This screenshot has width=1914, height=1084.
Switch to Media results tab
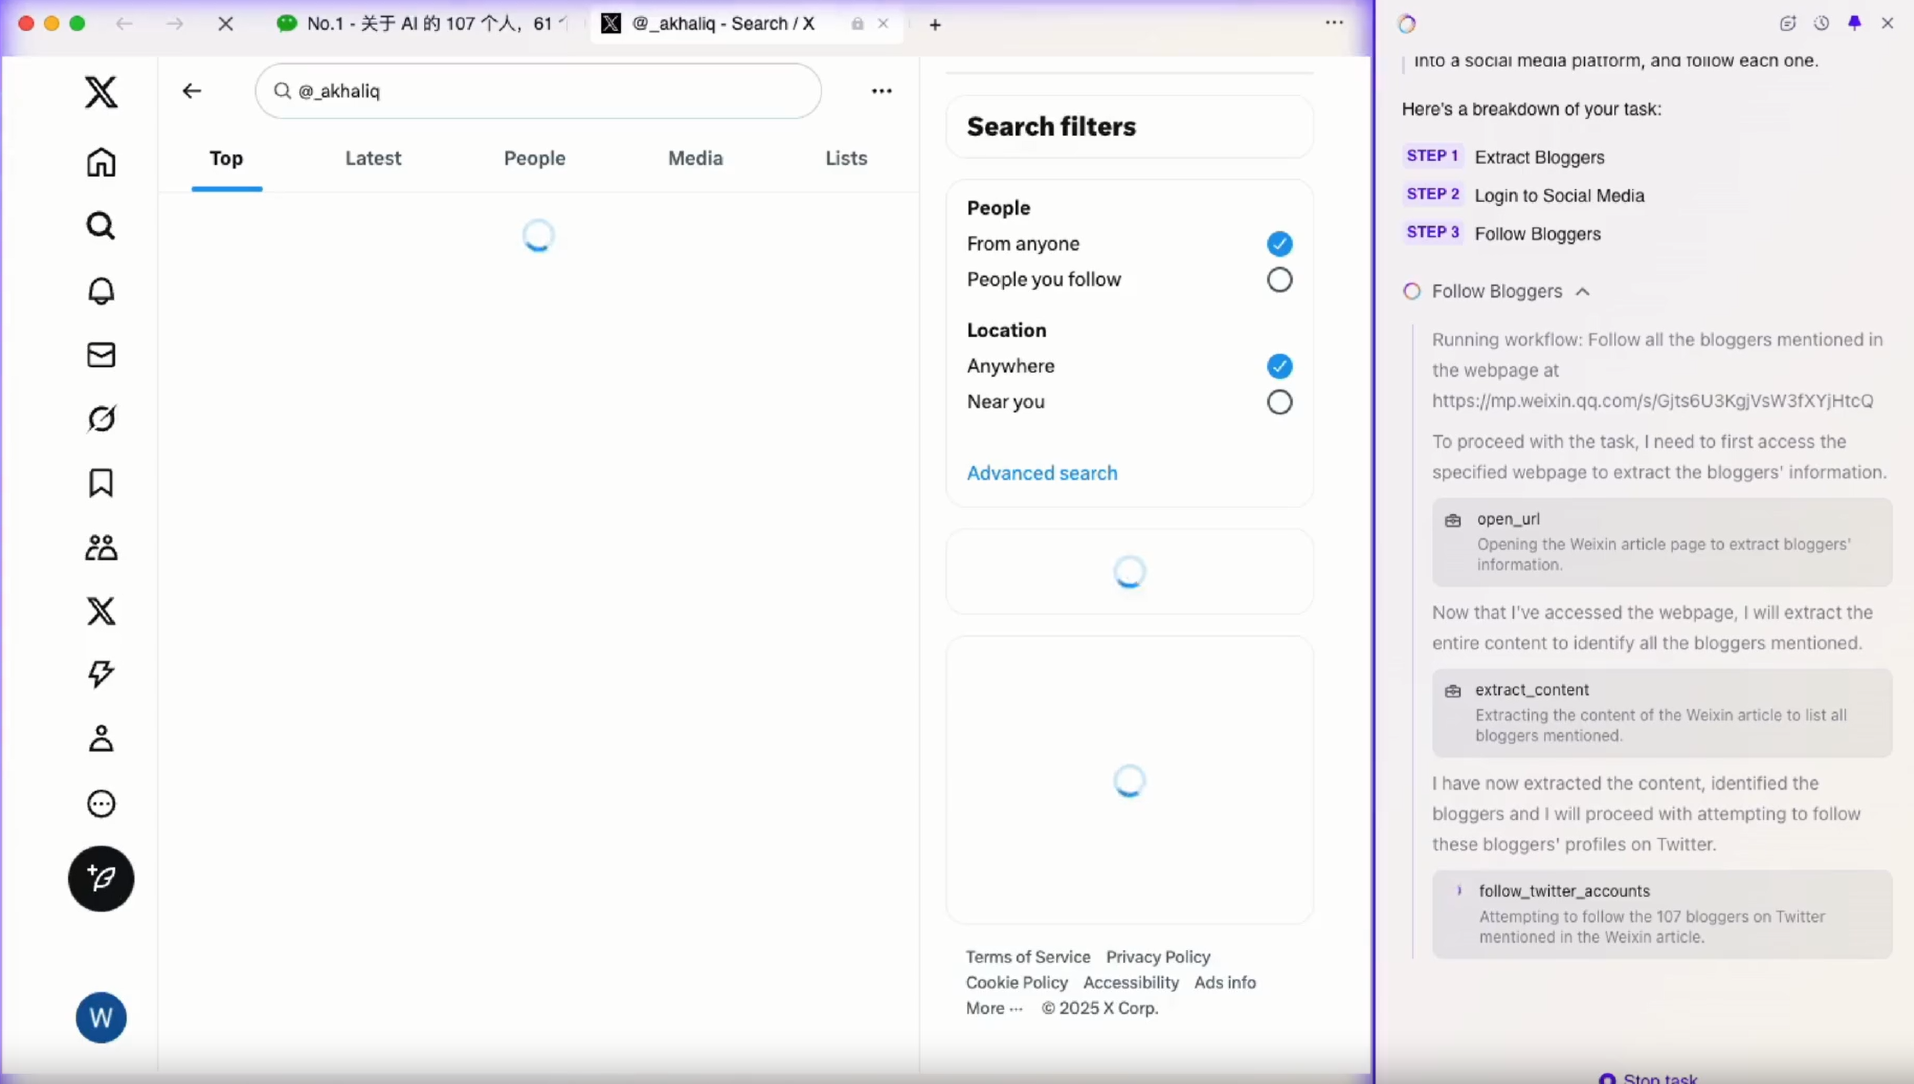click(695, 158)
